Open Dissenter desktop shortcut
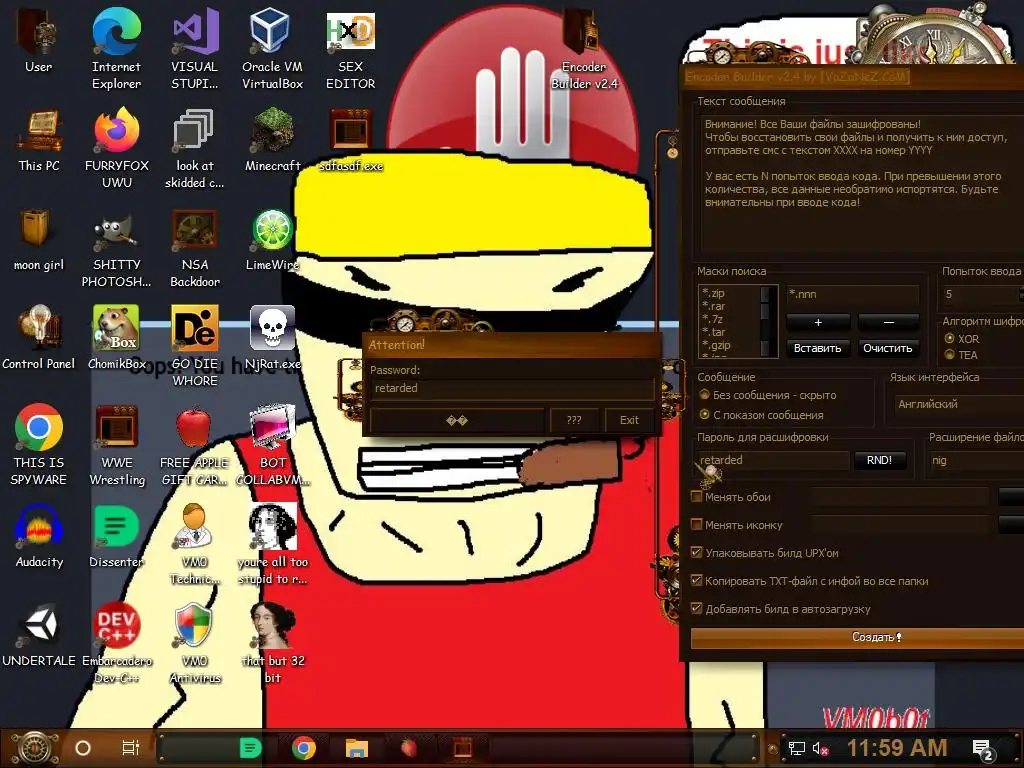Image resolution: width=1024 pixels, height=768 pixels. (117, 536)
